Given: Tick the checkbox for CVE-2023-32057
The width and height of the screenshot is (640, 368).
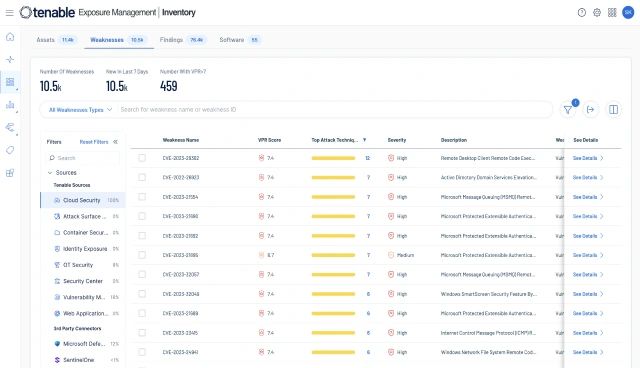Looking at the screenshot, I should 142,274.
